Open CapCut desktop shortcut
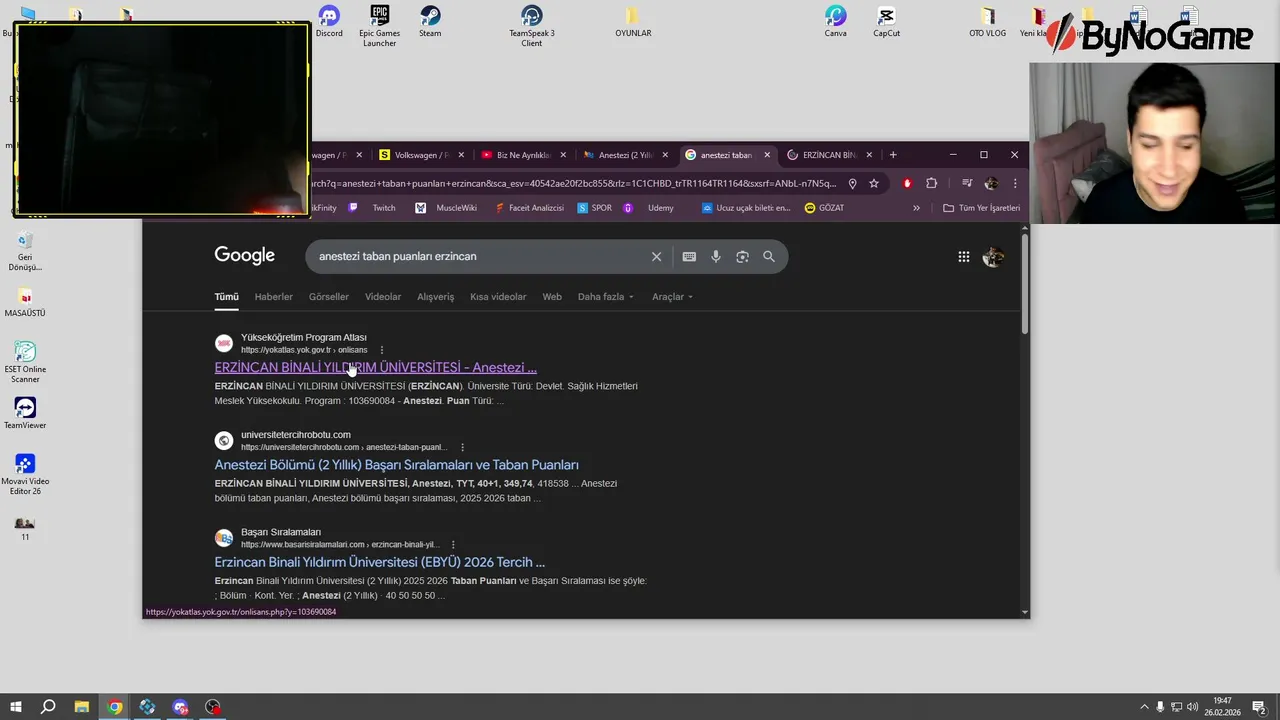Image resolution: width=1280 pixels, height=720 pixels. (886, 21)
